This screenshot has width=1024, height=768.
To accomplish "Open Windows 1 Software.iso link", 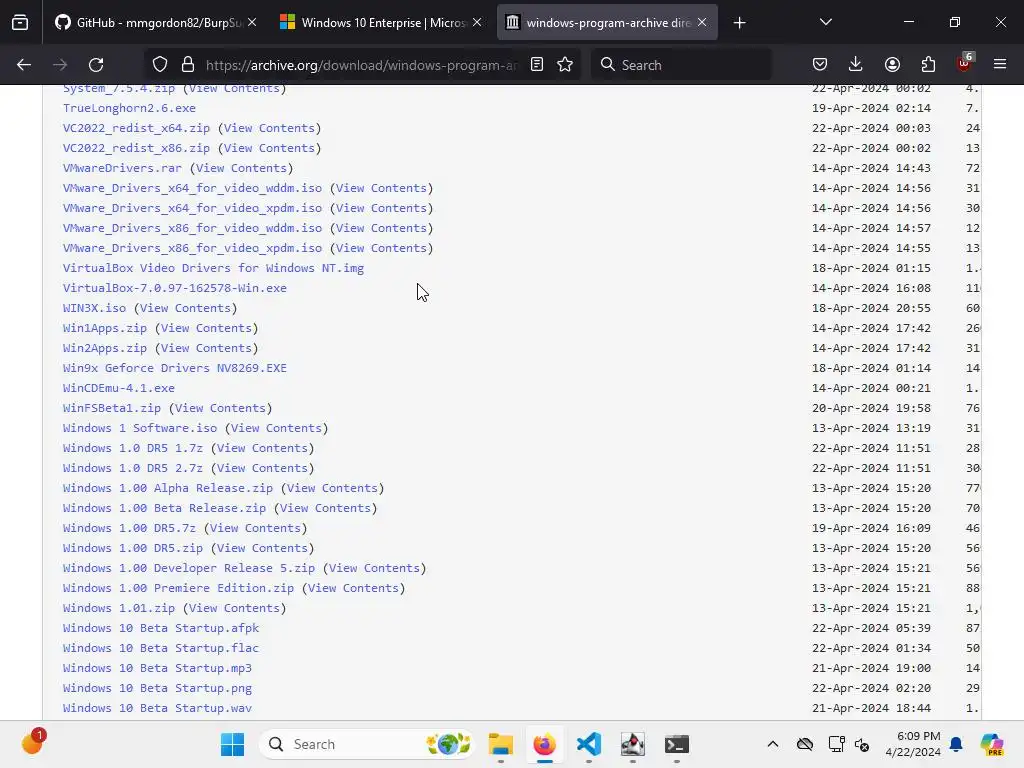I will [140, 428].
